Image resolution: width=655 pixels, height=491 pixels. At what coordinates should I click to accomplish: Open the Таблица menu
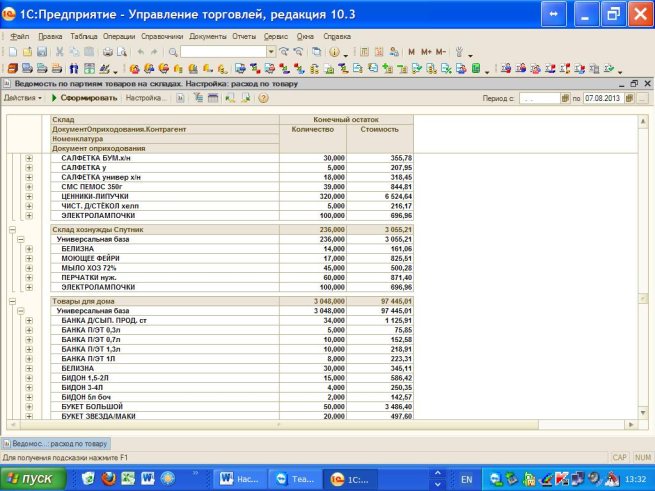(84, 36)
